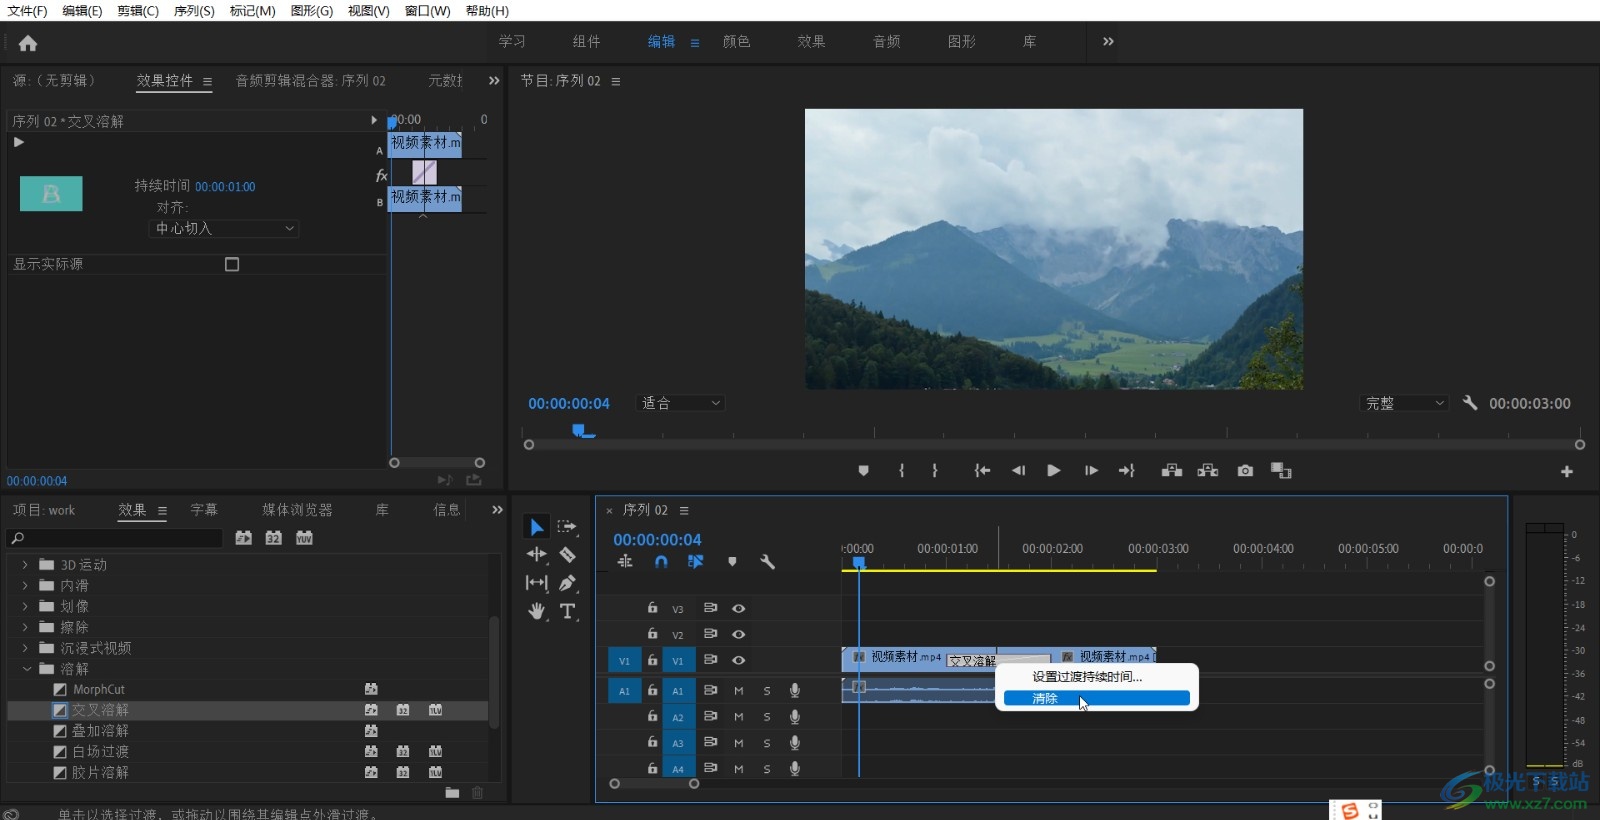This screenshot has height=820, width=1600.
Task: Solo audio track A2
Action: click(767, 717)
